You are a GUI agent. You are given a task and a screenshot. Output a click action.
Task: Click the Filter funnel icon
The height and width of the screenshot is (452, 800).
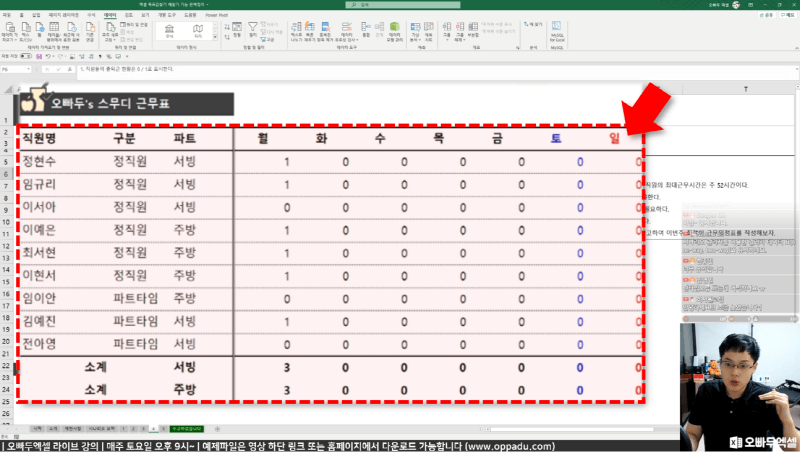(253, 30)
